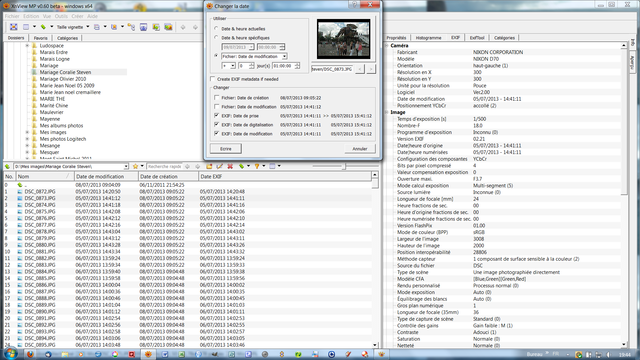Check 'Fichier: Date de création' checkbox
This screenshot has height=360, width=640.
(217, 98)
